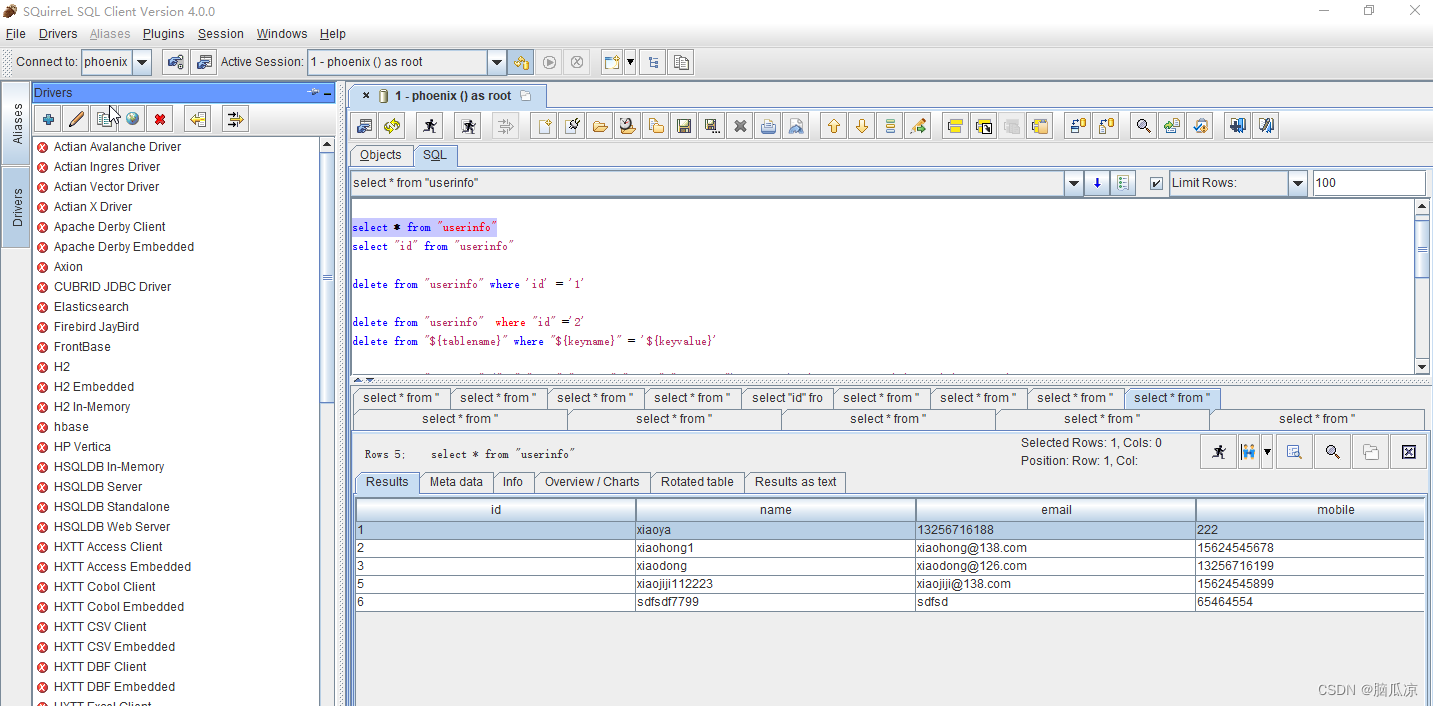Select Apache Derby Client driver
The width and height of the screenshot is (1433, 706).
pos(109,227)
